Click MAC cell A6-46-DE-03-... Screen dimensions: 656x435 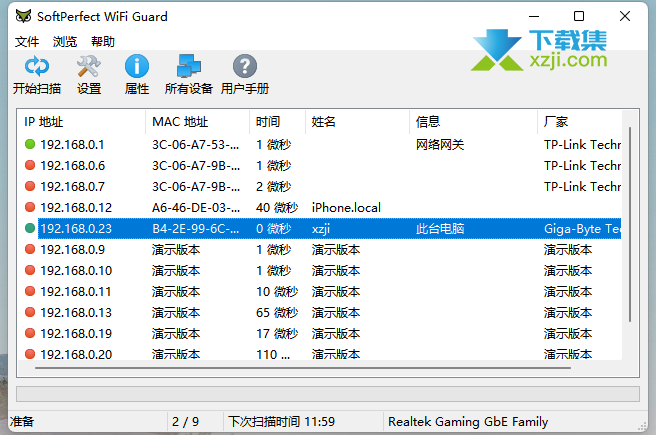196,207
